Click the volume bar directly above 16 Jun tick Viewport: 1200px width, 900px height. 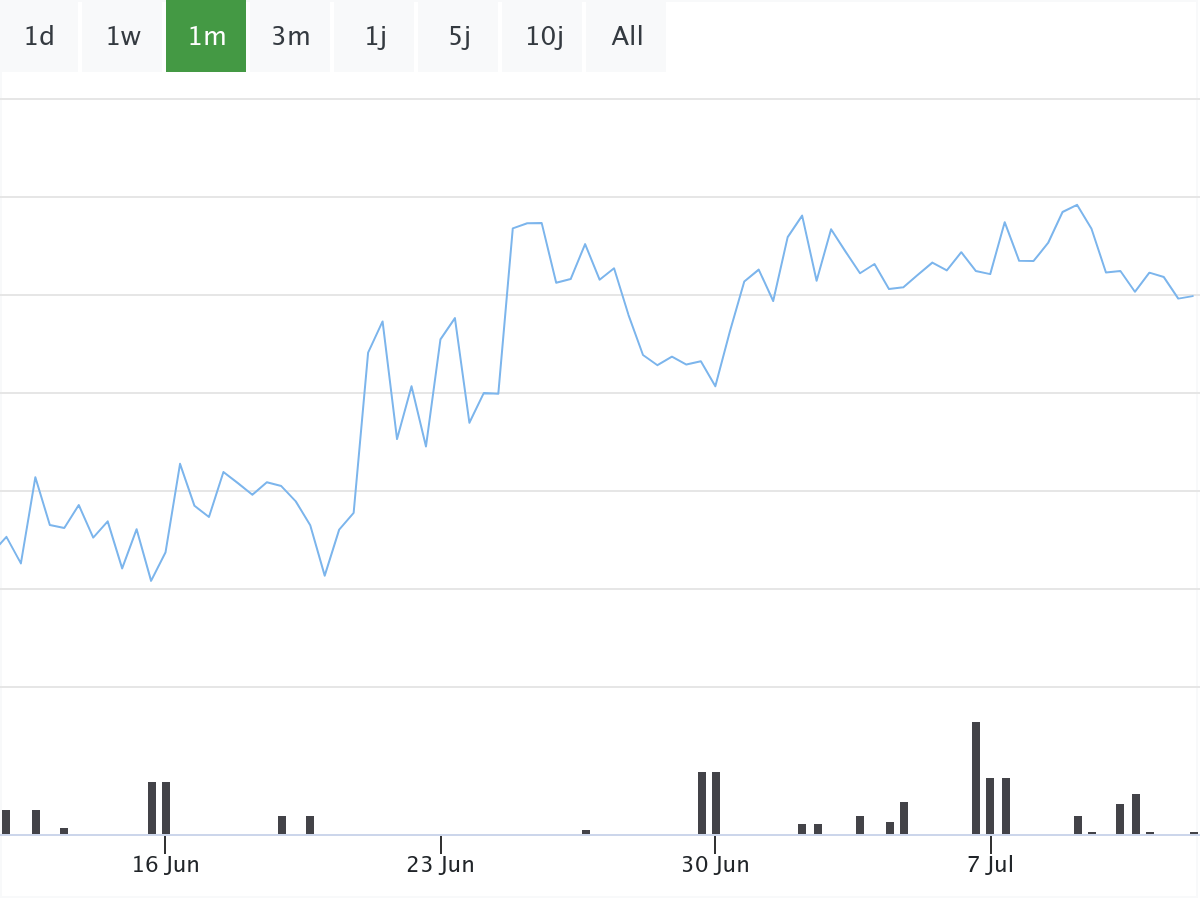[166, 807]
